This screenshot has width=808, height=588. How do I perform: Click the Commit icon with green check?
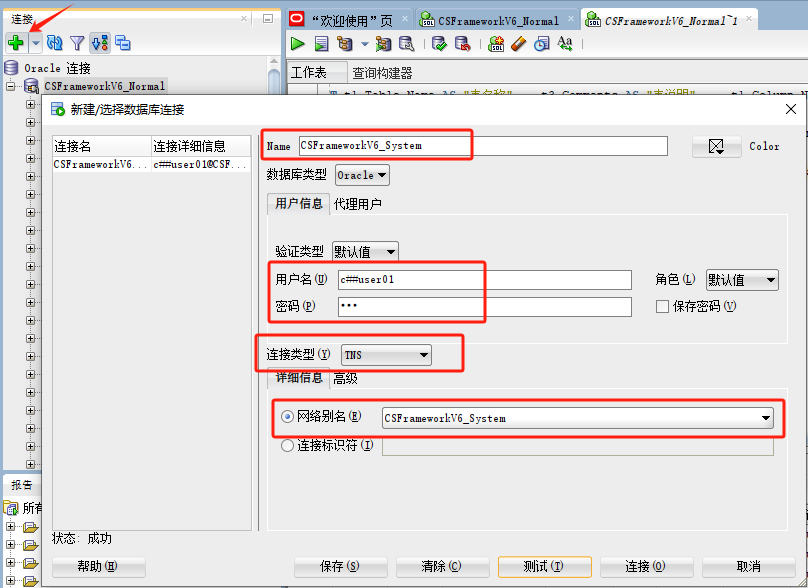tap(440, 44)
